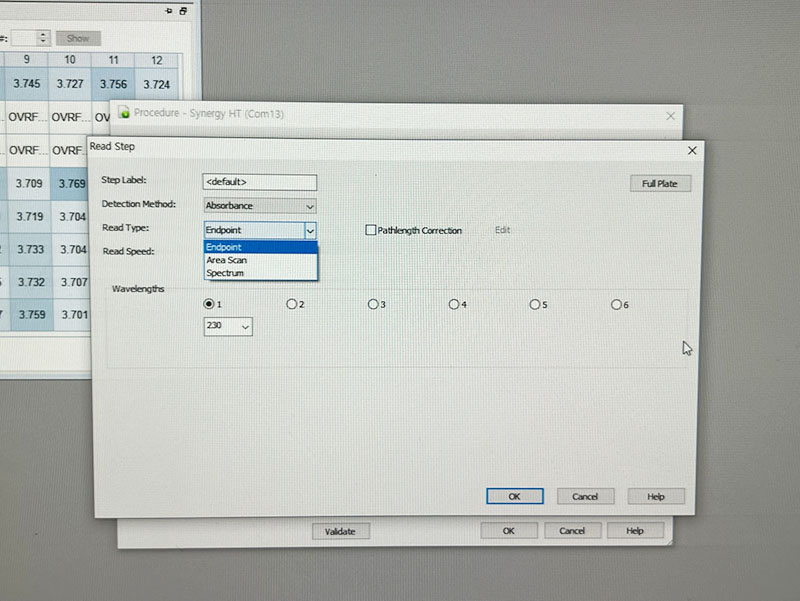Viewport: 800px width, 601px height.
Task: Click the Procedure window title bar icon
Action: 124,113
